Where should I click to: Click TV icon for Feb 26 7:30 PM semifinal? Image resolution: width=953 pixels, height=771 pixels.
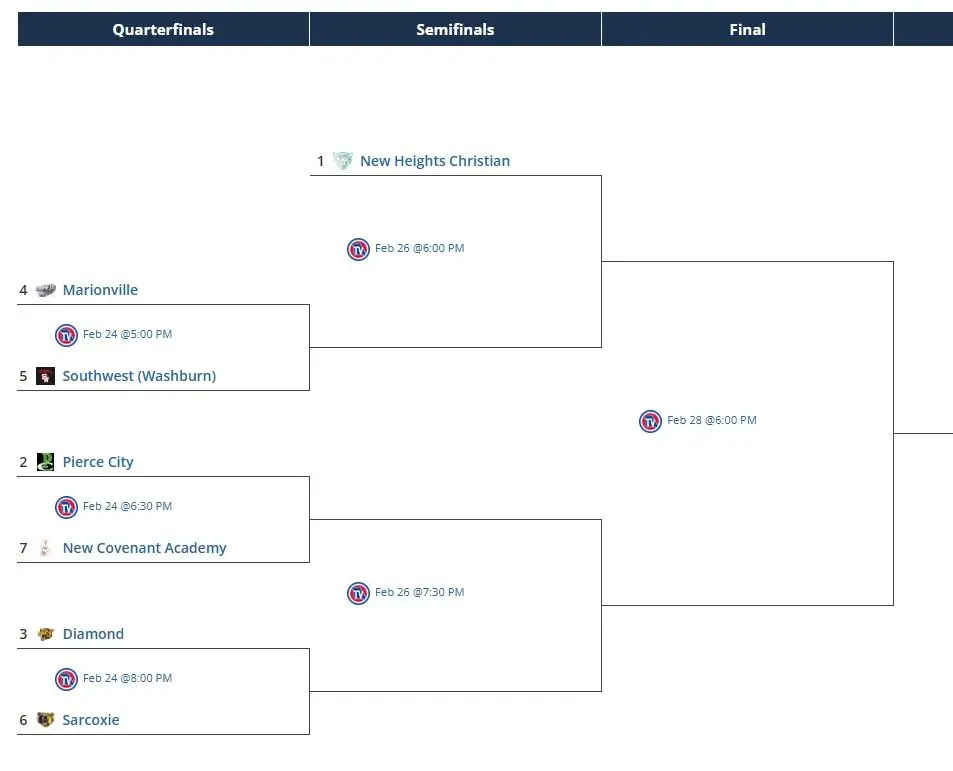358,593
